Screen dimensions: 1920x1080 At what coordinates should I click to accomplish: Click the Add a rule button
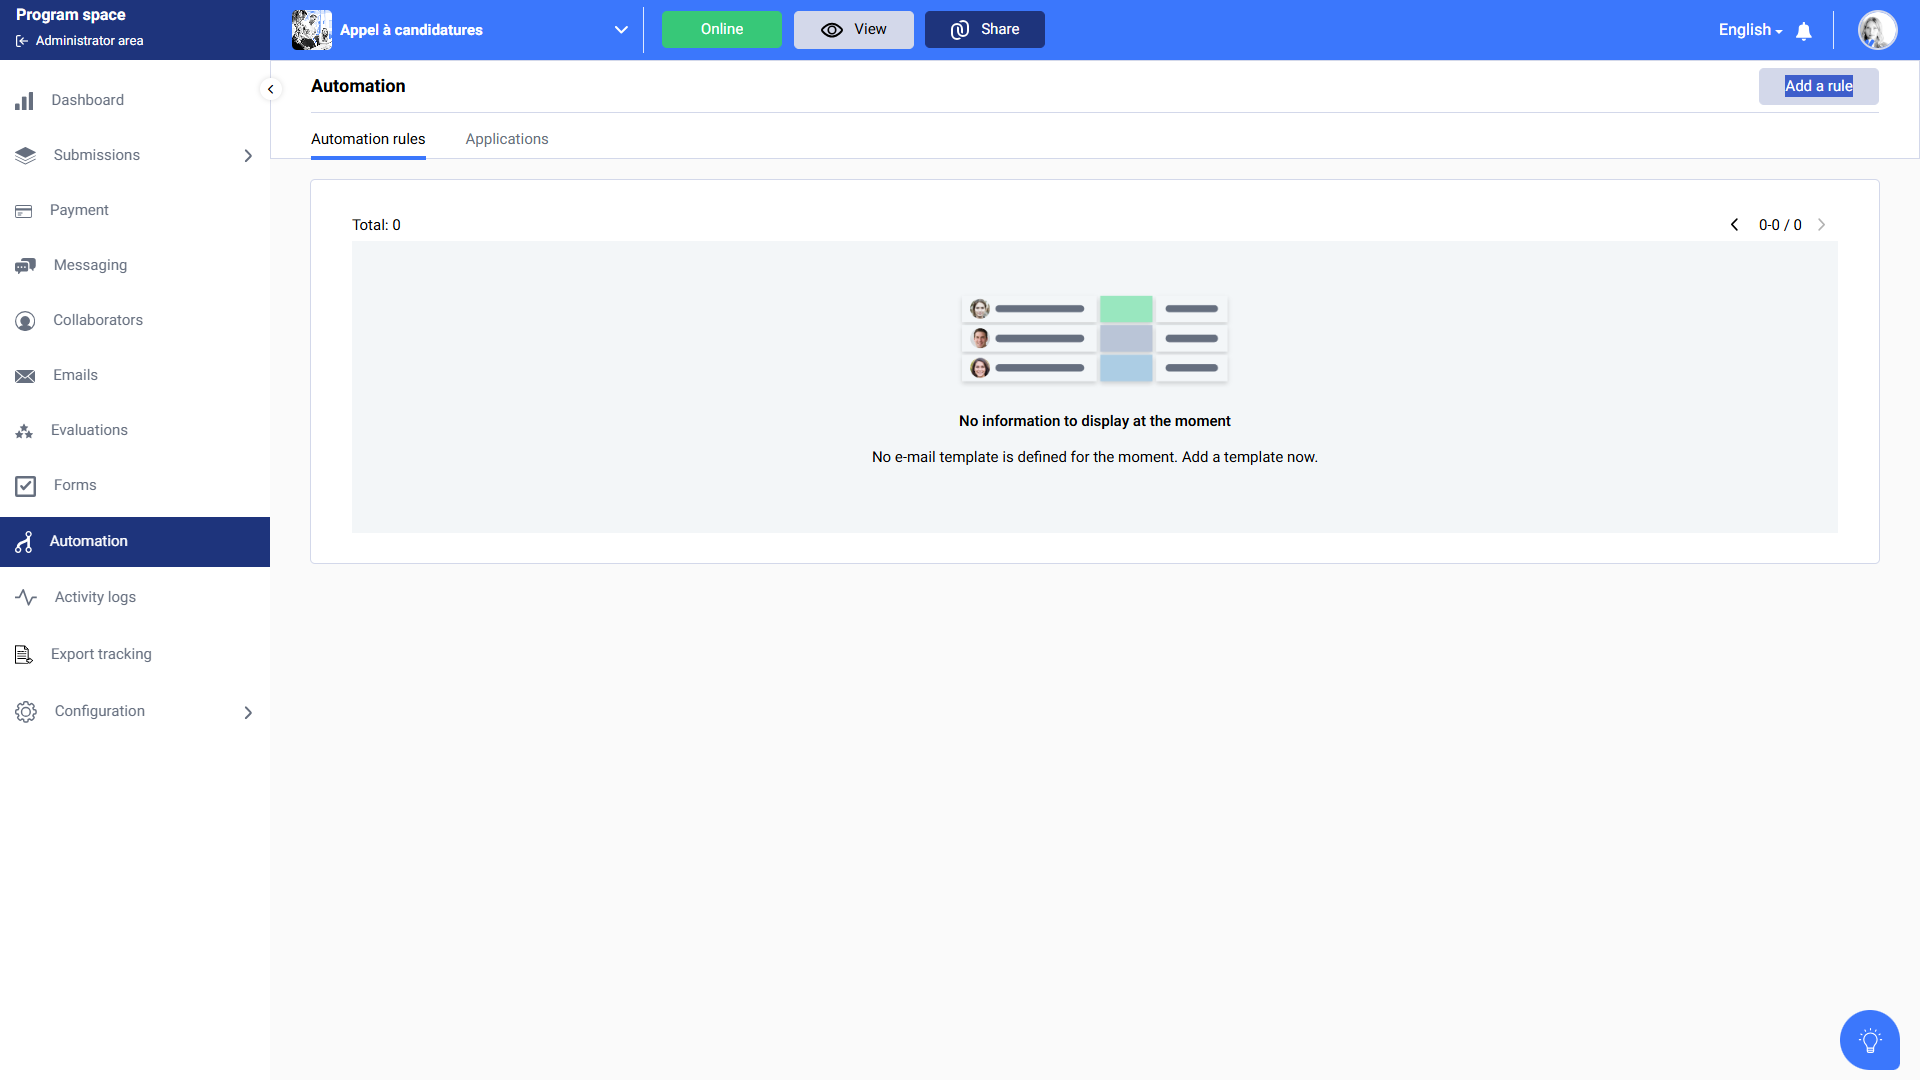coord(1818,86)
